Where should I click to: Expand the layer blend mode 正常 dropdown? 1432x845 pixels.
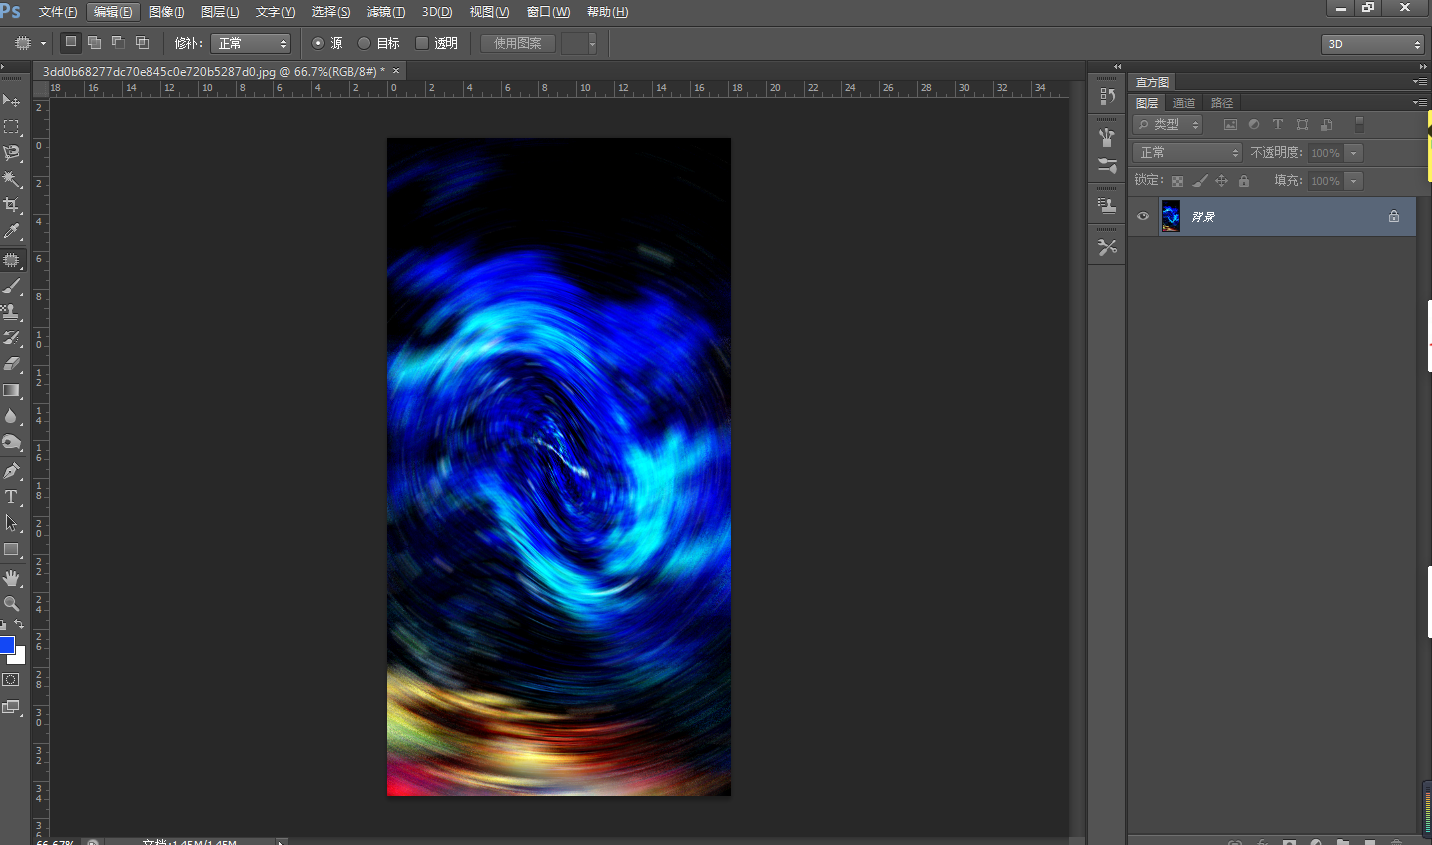pos(1187,153)
